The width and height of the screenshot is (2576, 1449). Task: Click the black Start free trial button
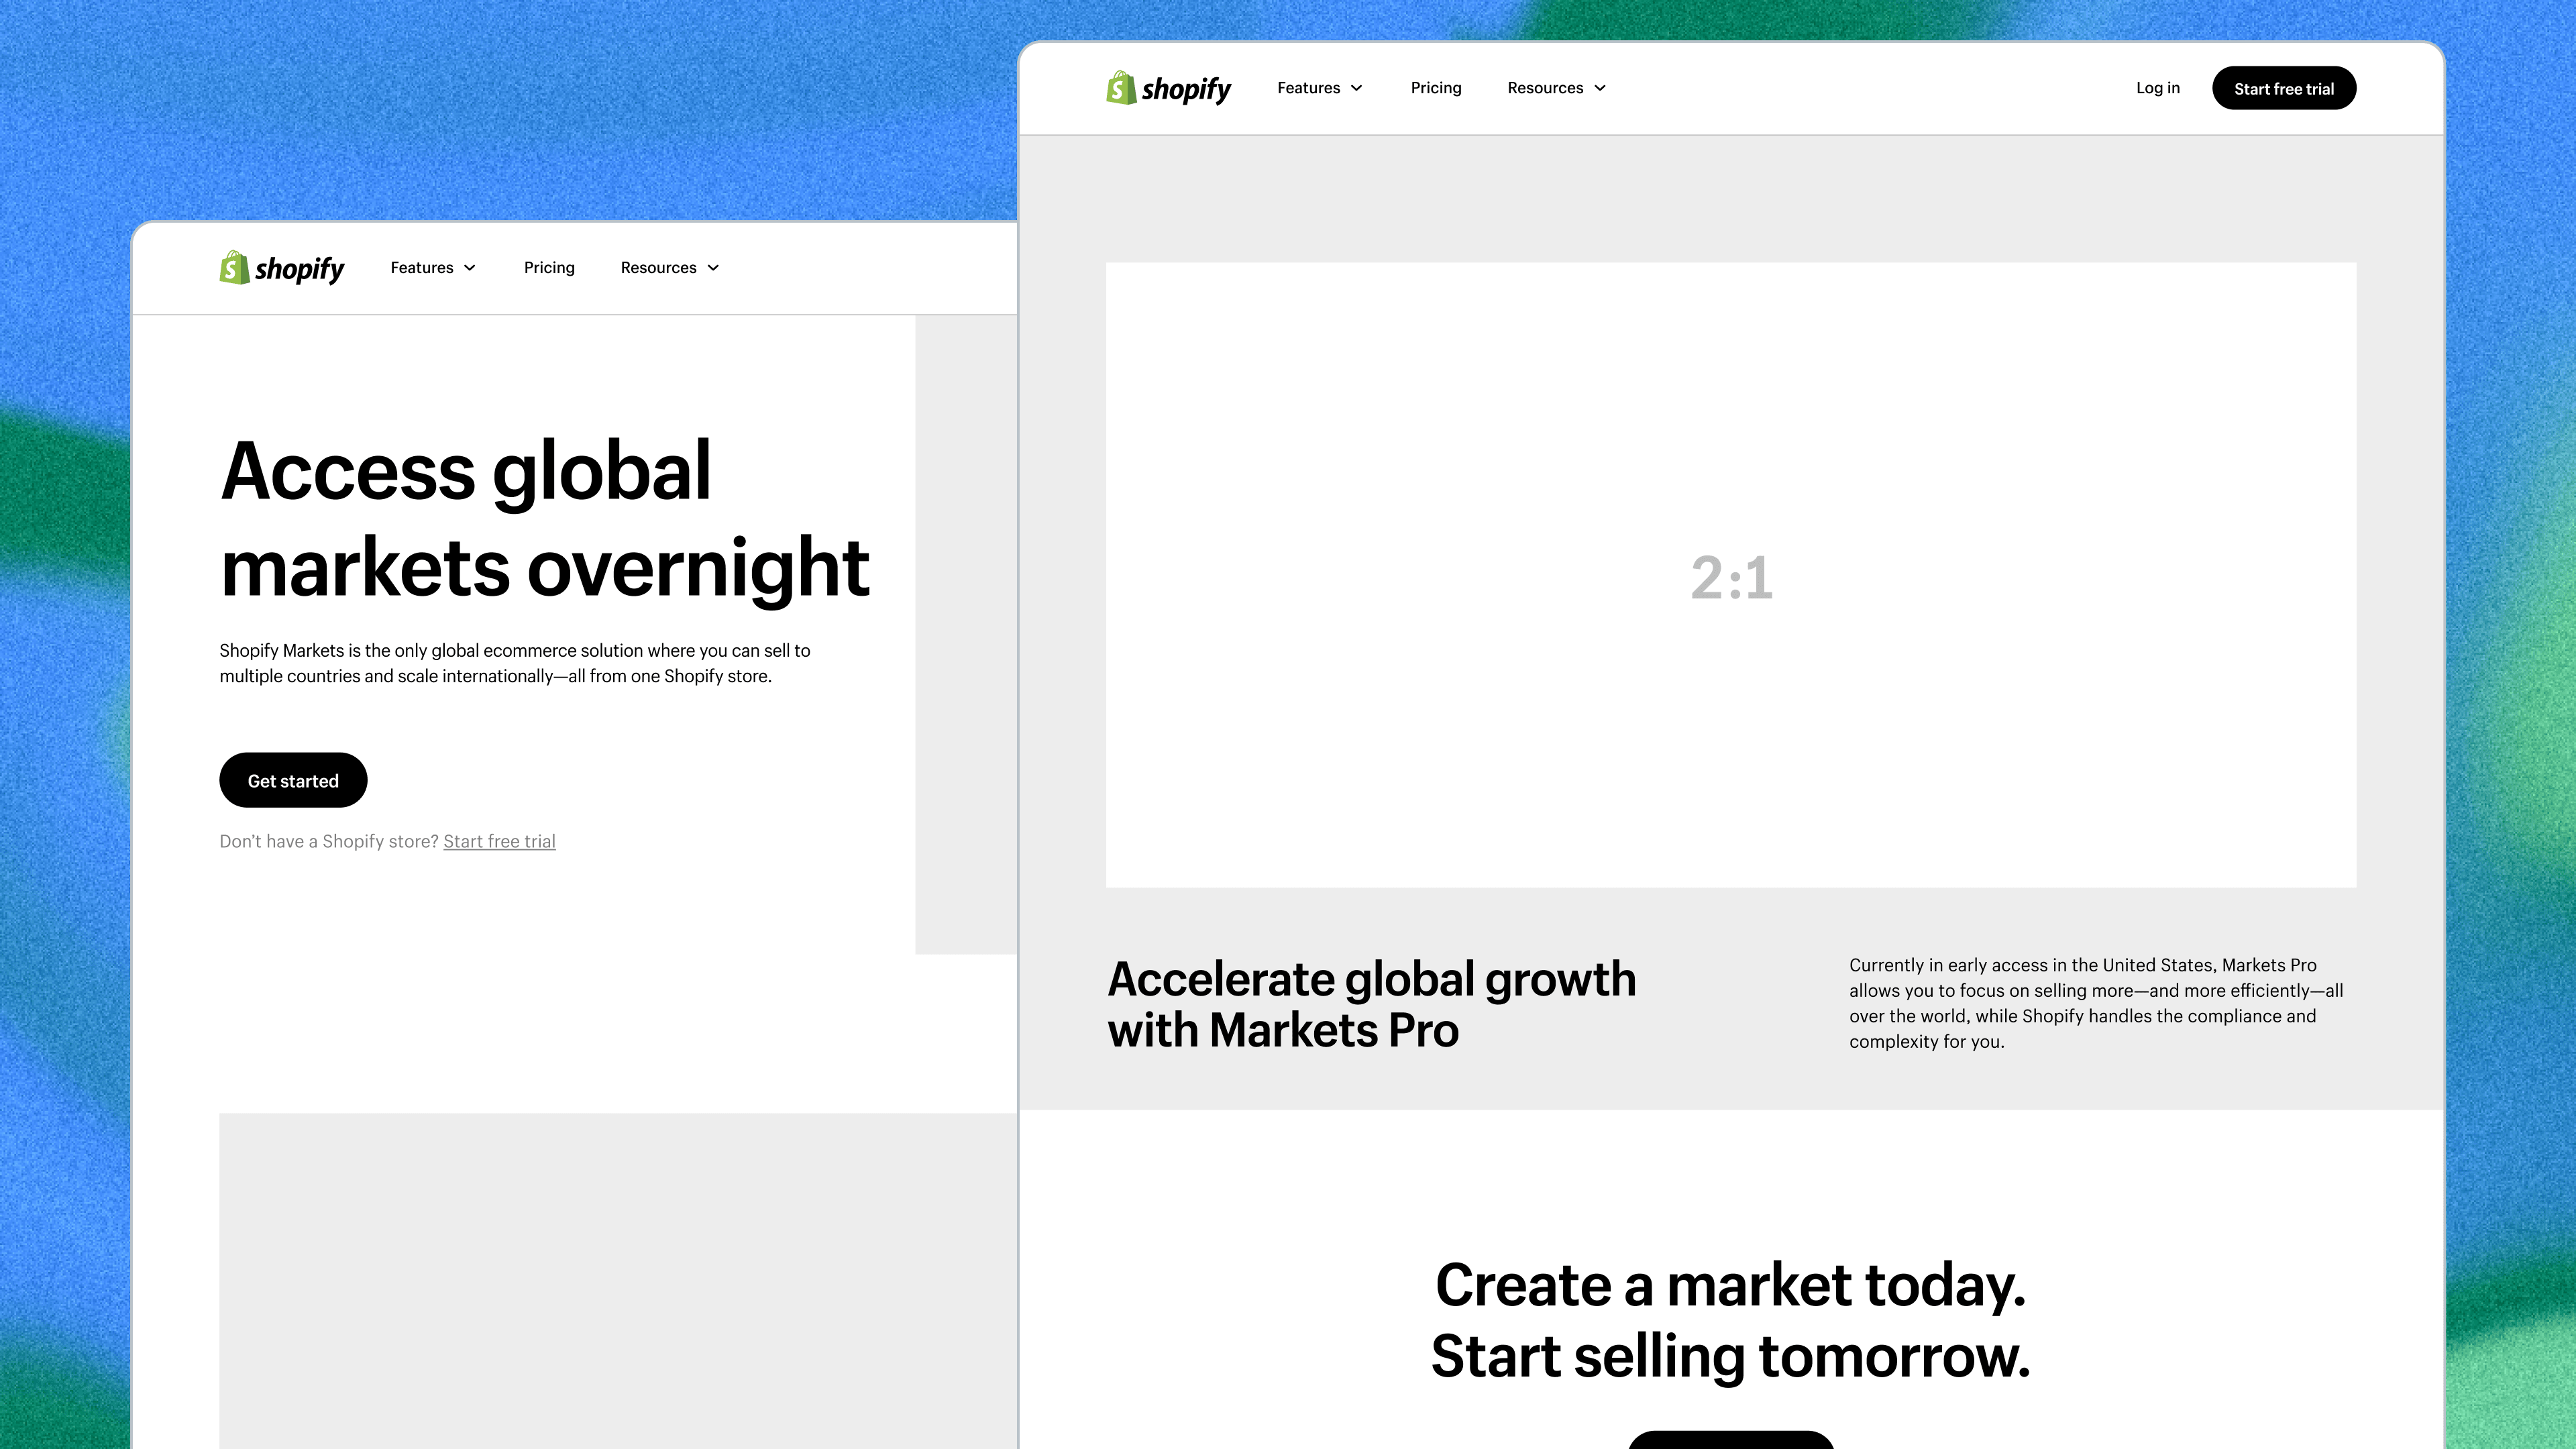2284,88
